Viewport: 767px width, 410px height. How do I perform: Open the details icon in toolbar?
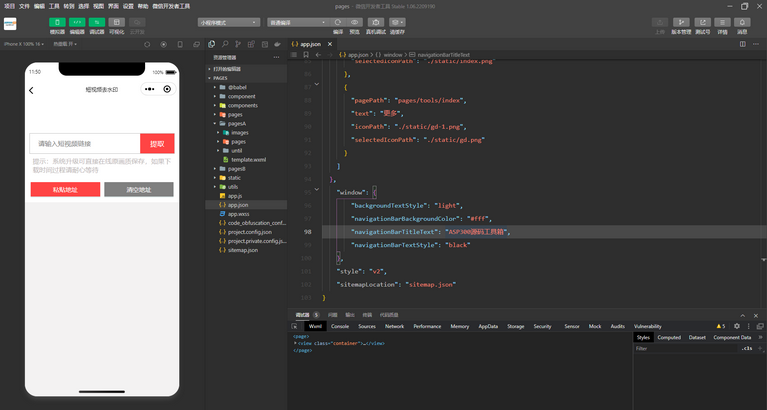pos(722,21)
